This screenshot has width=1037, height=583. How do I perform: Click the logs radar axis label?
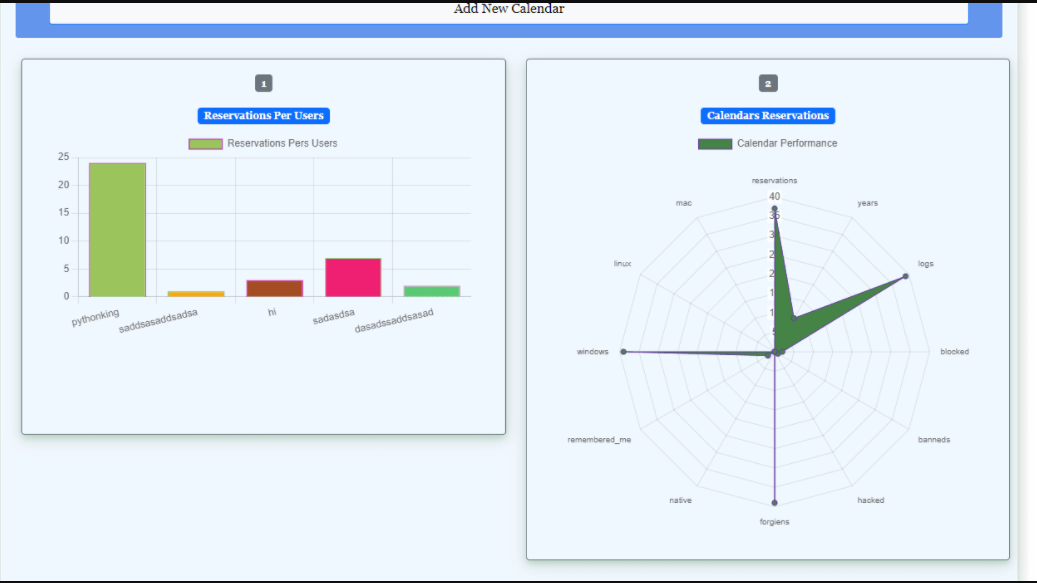pos(925,264)
